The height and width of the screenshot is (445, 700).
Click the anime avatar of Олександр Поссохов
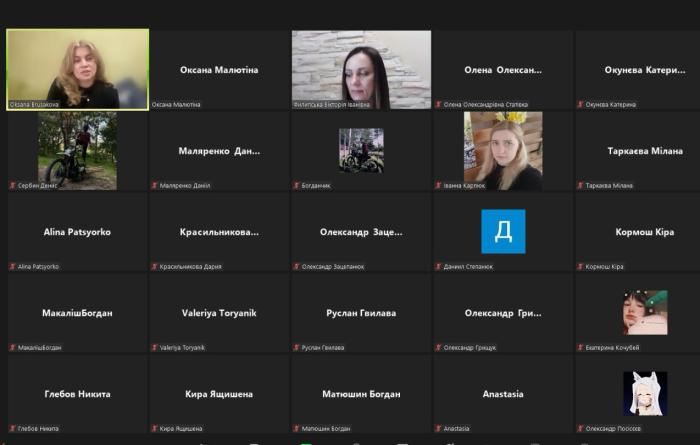point(645,393)
